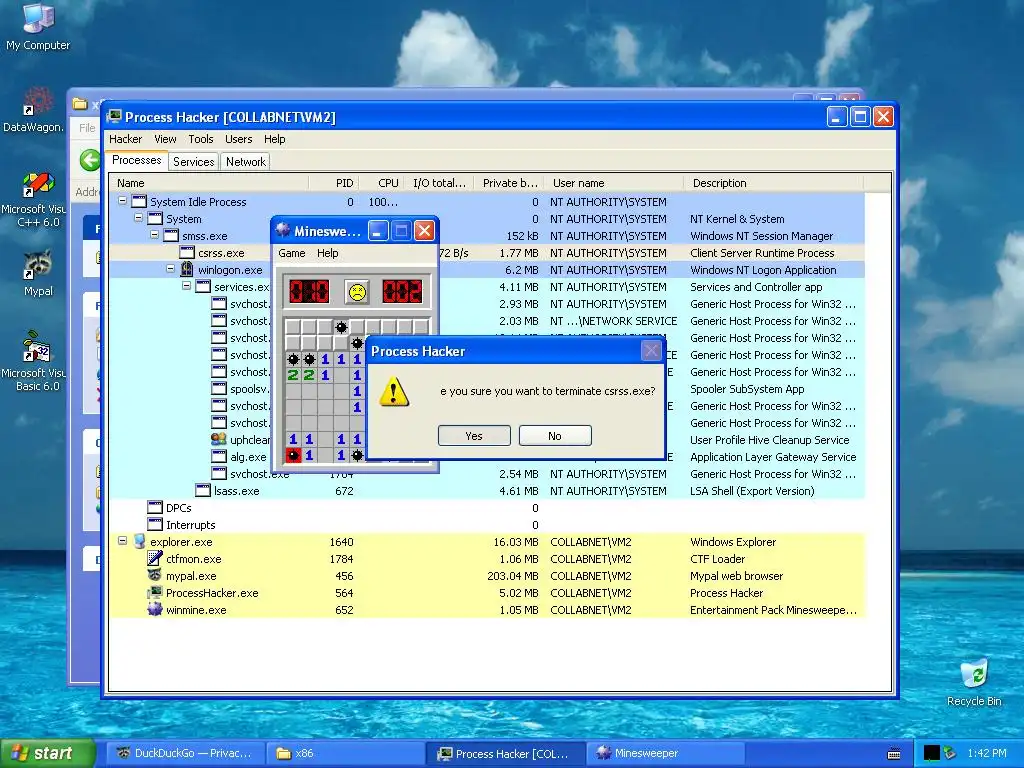This screenshot has width=1024, height=768.
Task: Click the Interrupts row icon
Action: (x=155, y=524)
